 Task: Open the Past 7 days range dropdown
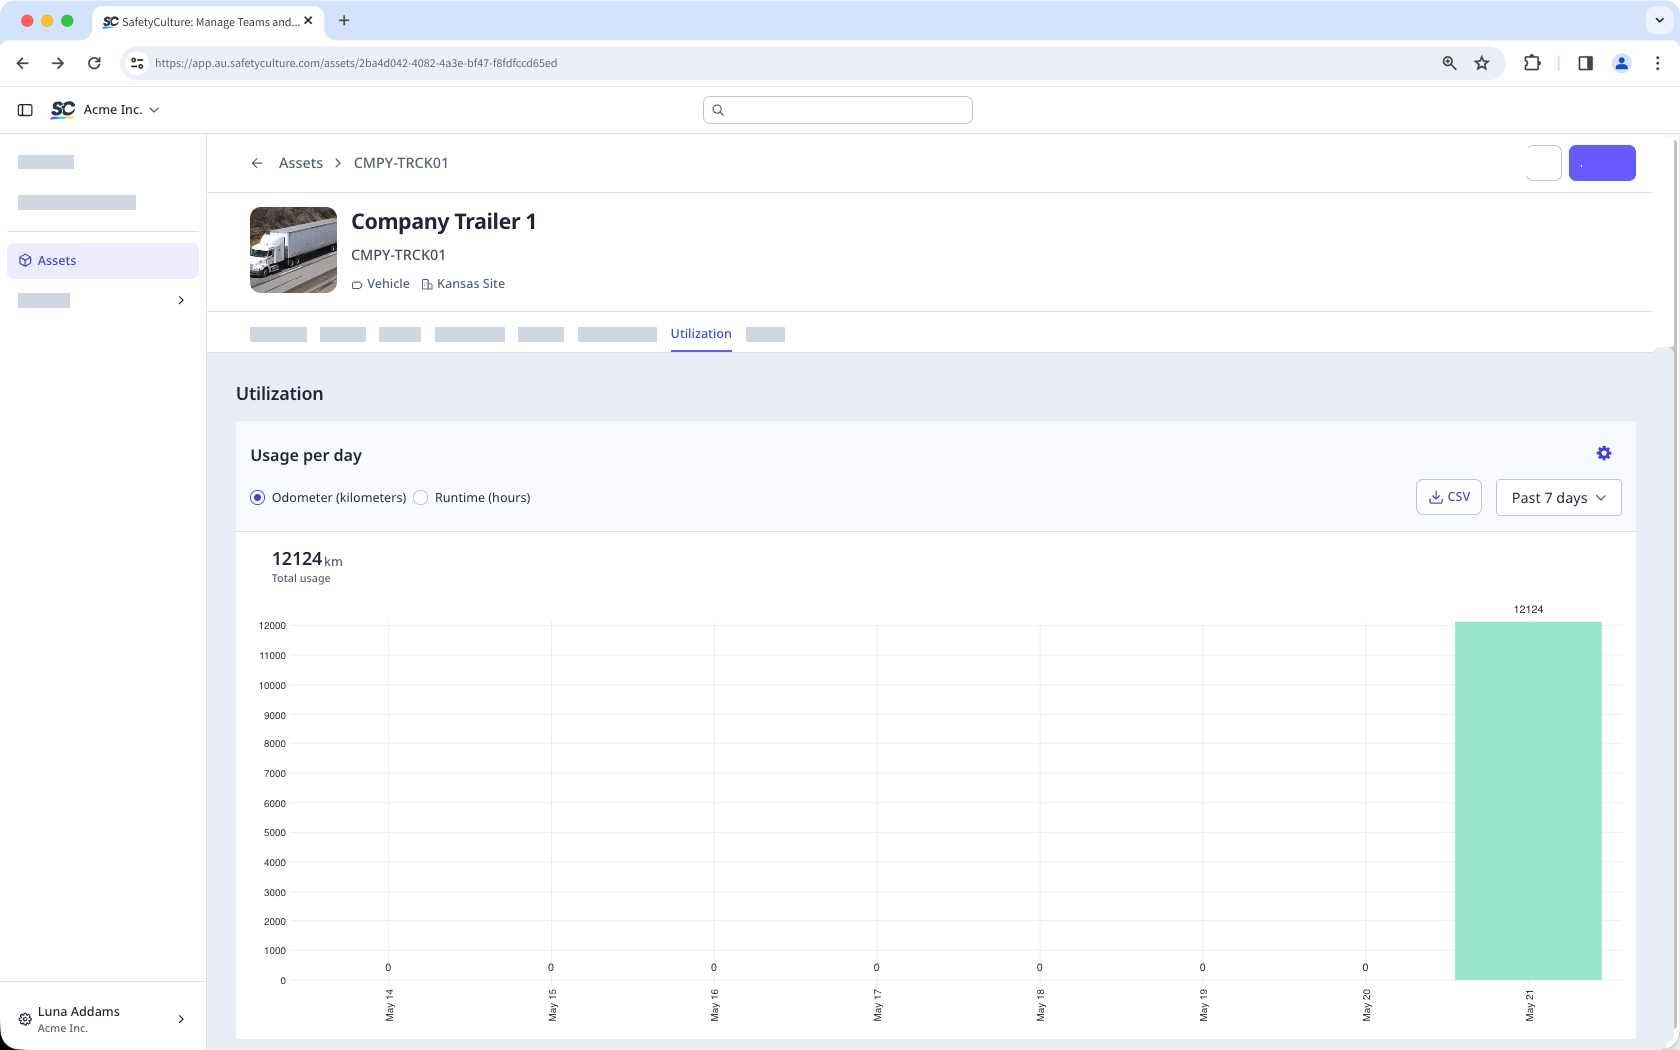click(x=1558, y=498)
